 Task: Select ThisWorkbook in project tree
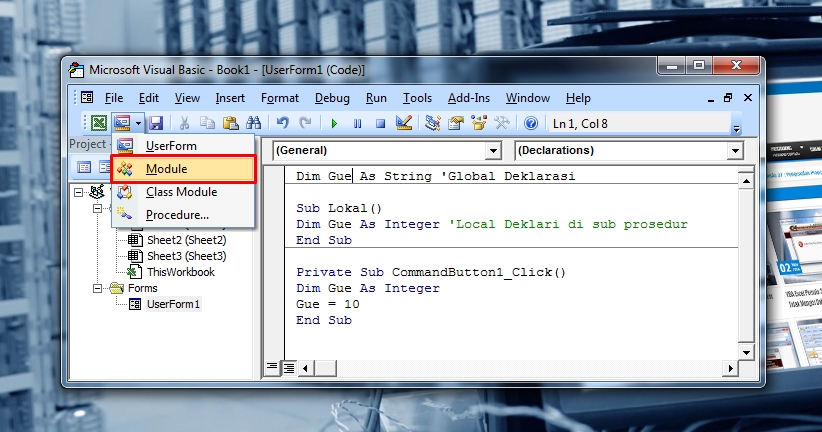(181, 272)
